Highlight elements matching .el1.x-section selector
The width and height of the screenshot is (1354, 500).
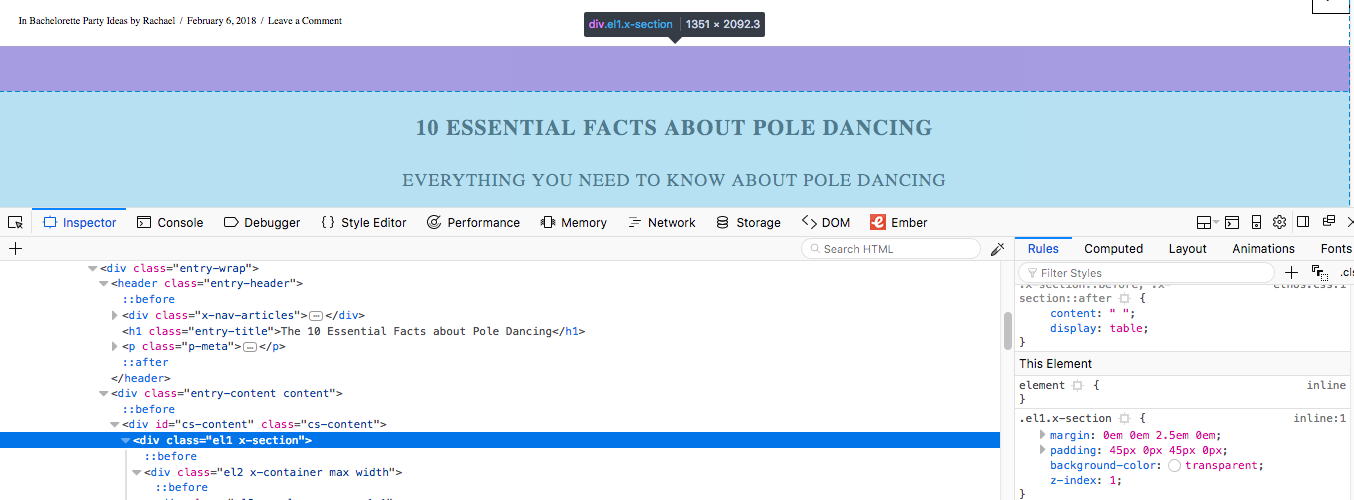coord(1123,418)
